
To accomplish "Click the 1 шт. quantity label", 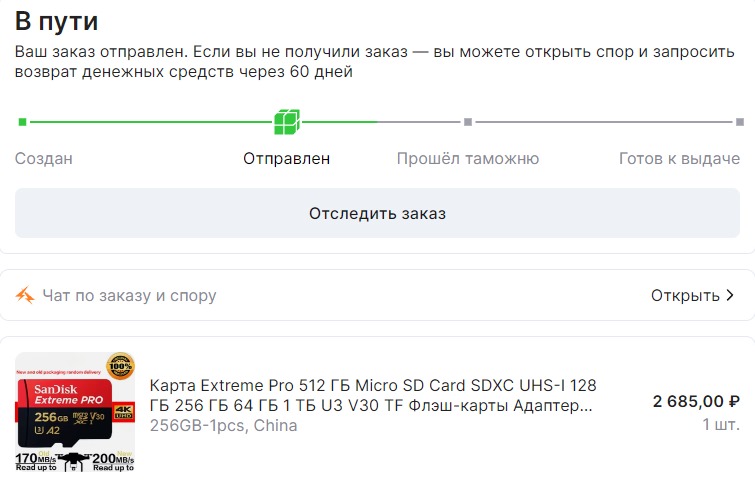I will coord(720,424).
